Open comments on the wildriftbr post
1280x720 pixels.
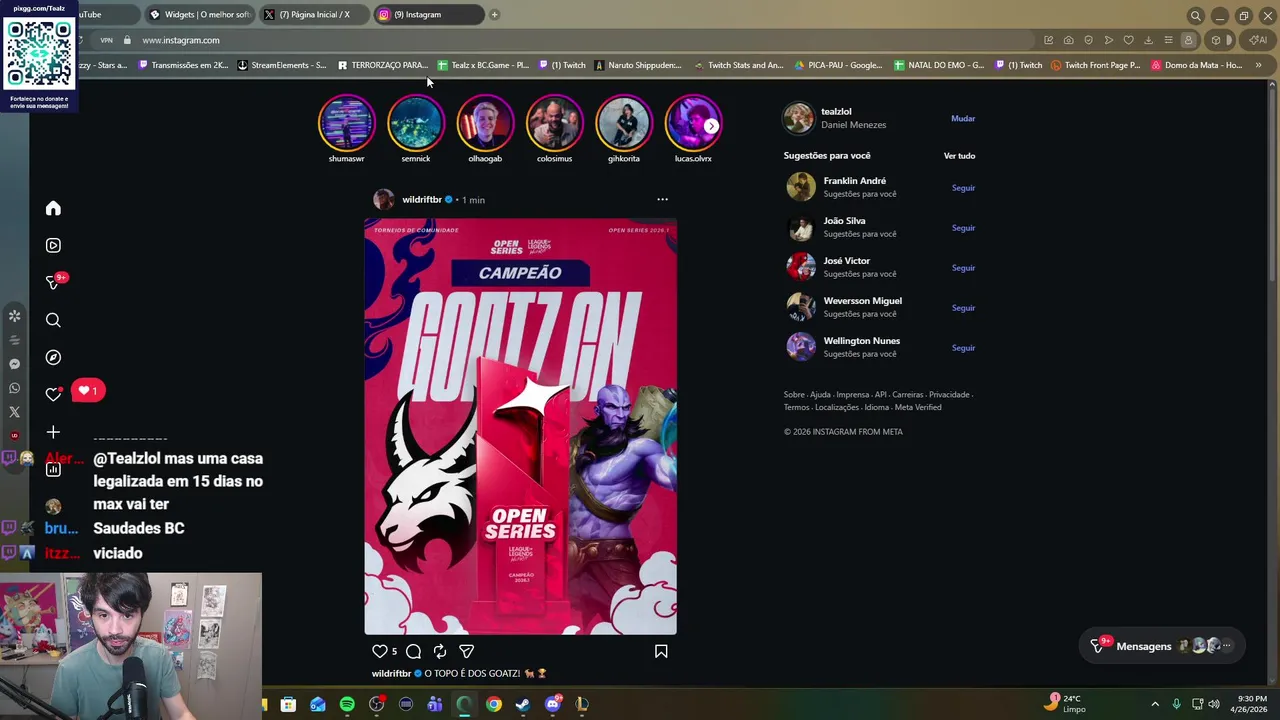pos(413,651)
